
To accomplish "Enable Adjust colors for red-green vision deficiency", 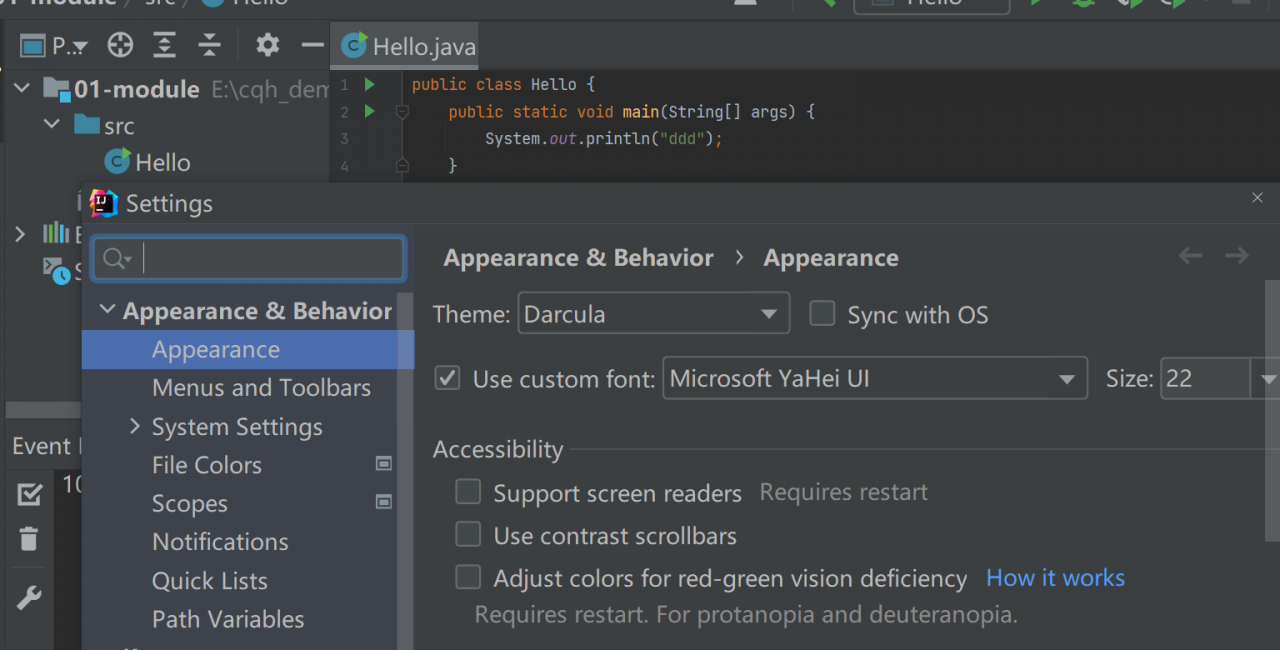I will tap(468, 577).
